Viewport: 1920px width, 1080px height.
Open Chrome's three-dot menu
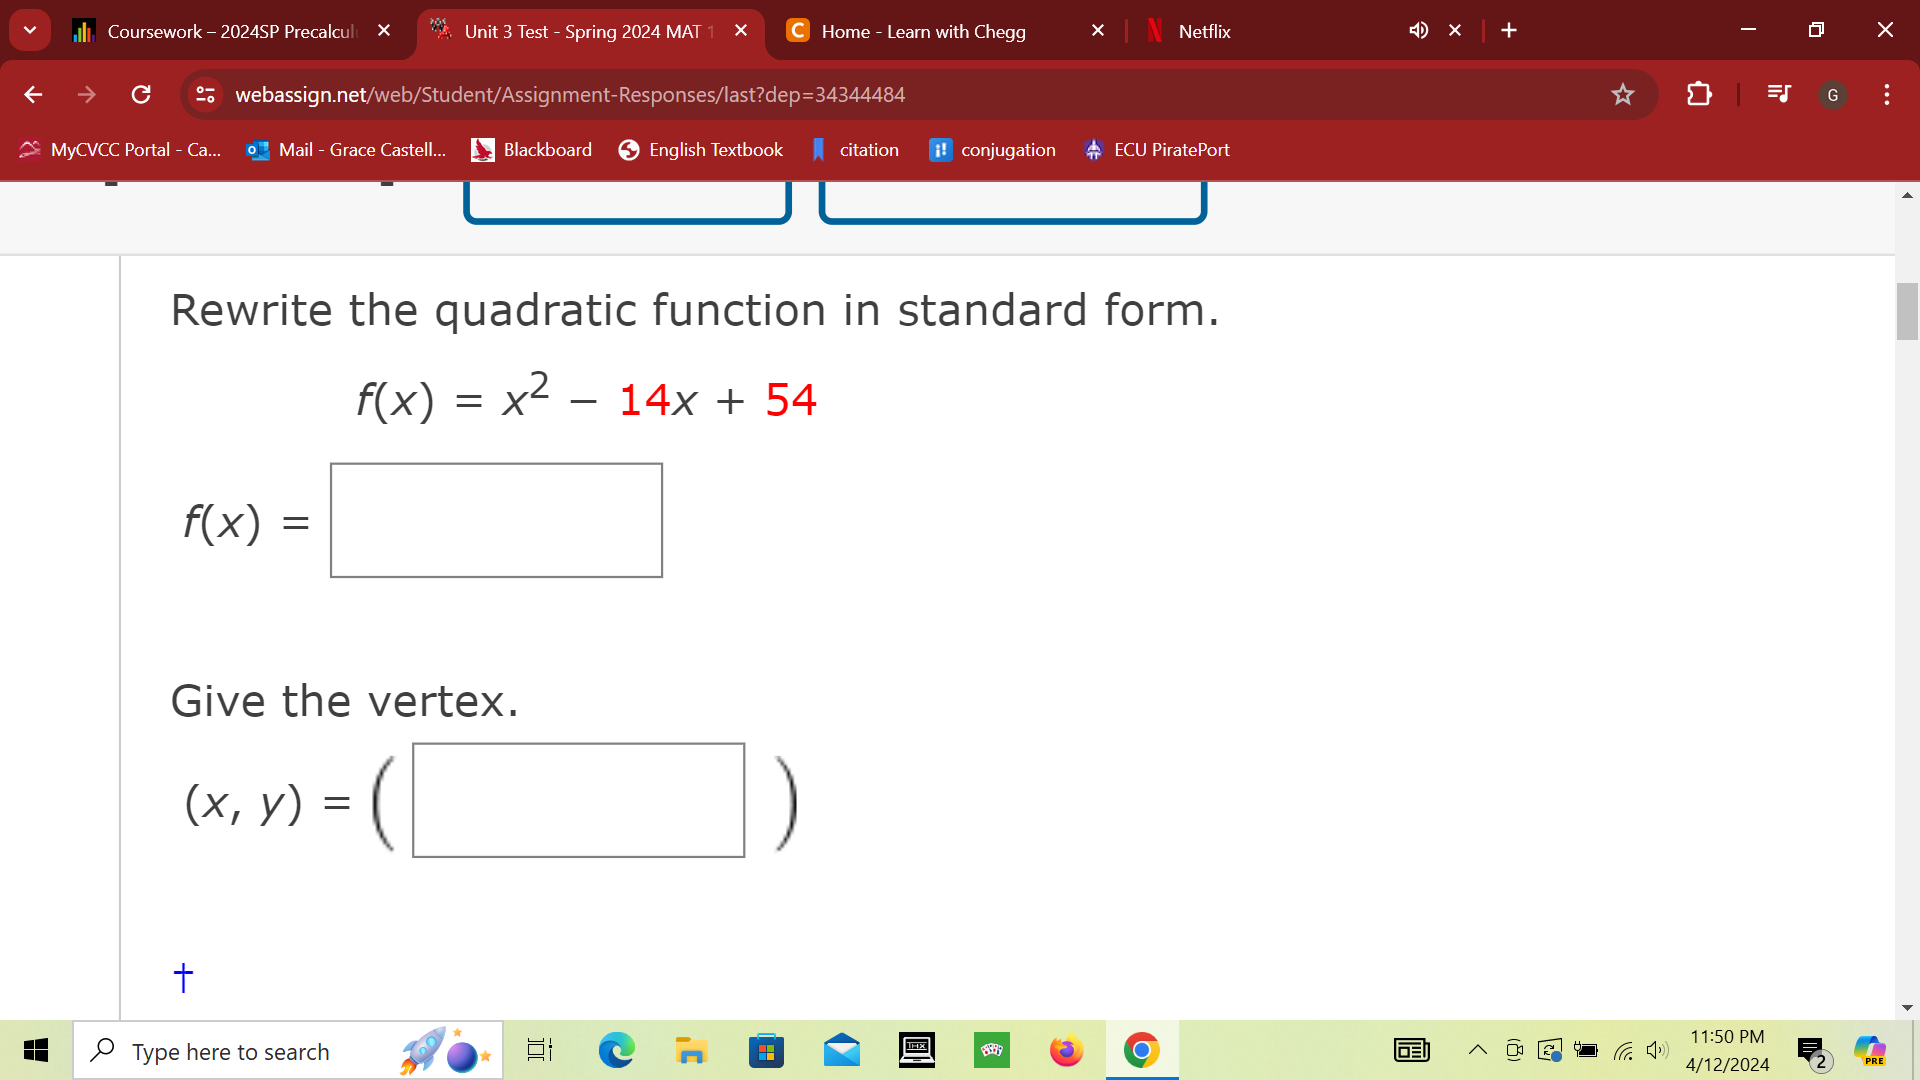1886,94
